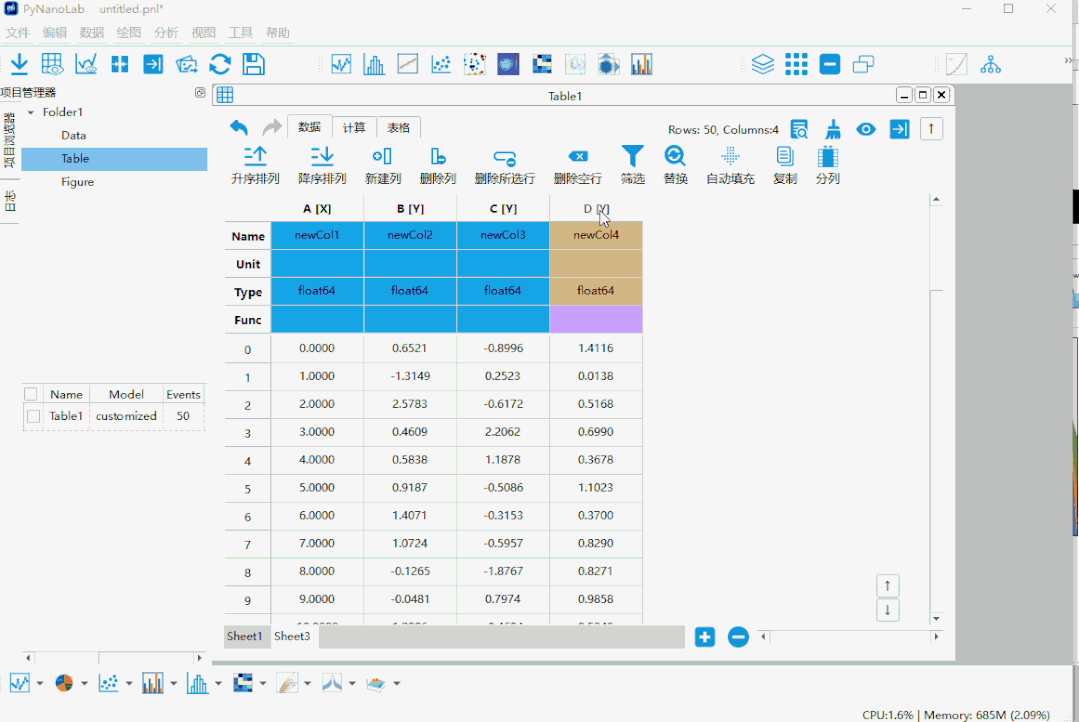
Task: Switch to Sheet3 tab
Action: tap(292, 636)
